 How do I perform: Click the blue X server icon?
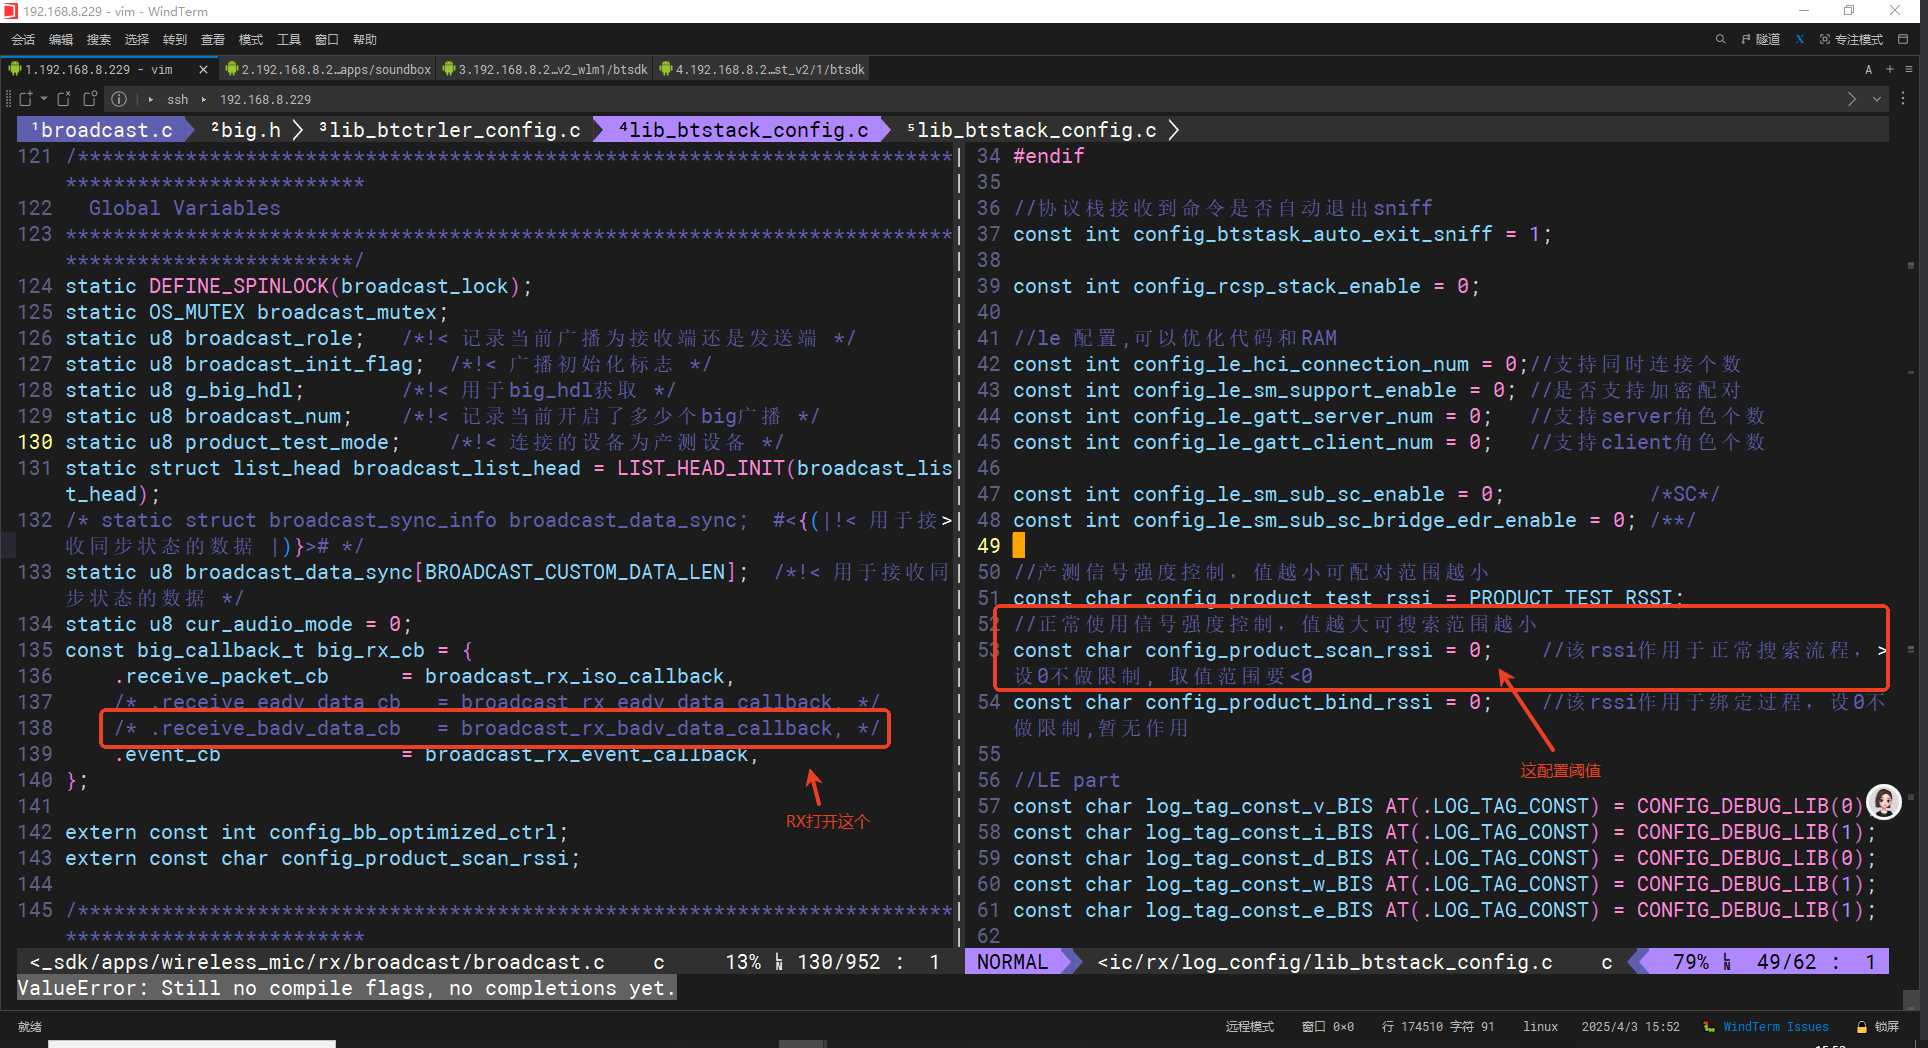click(1800, 40)
